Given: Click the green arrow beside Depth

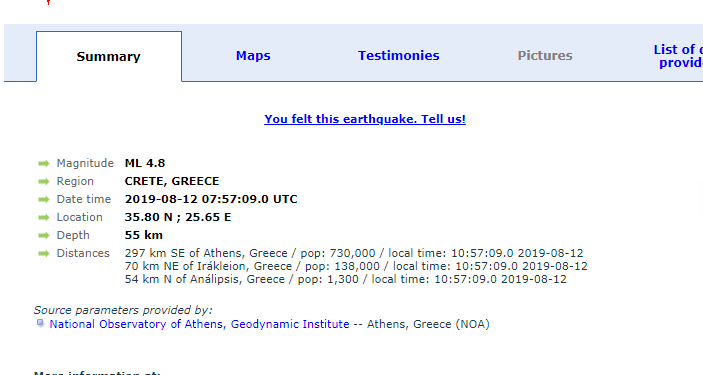Looking at the screenshot, I should click(43, 235).
